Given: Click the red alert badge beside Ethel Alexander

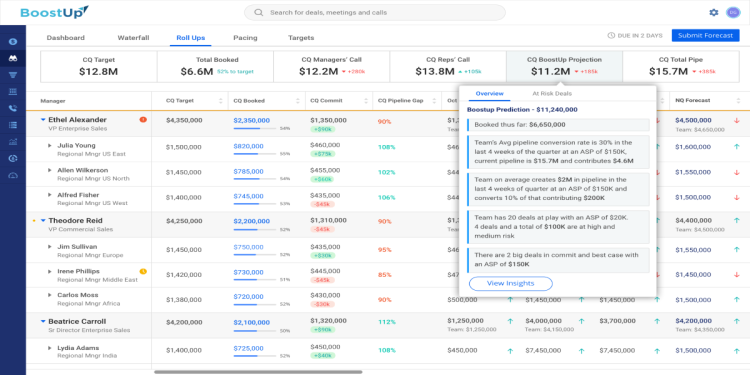Looking at the screenshot, I should pyautogui.click(x=143, y=120).
